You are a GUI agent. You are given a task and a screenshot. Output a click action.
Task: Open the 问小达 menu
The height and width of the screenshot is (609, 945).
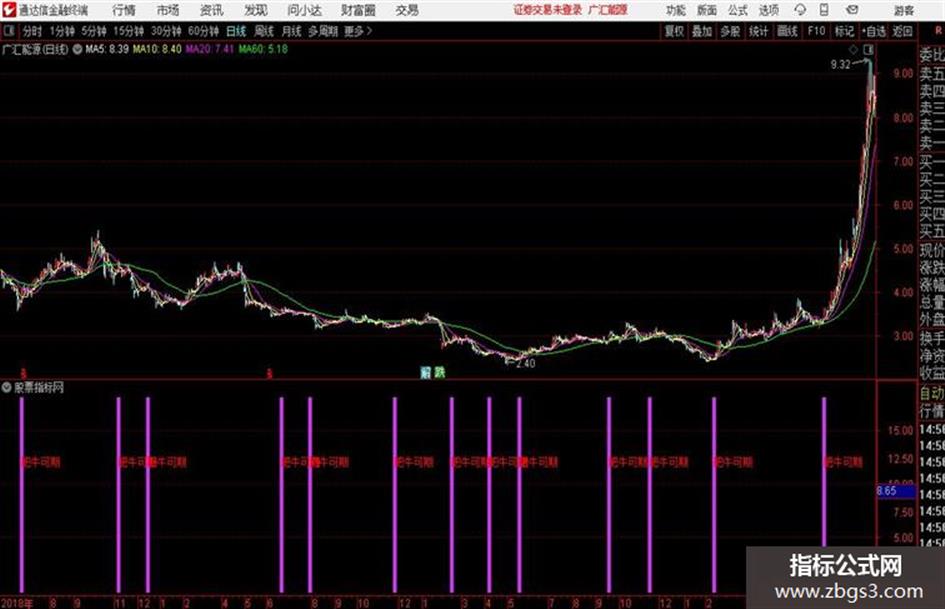click(x=304, y=10)
